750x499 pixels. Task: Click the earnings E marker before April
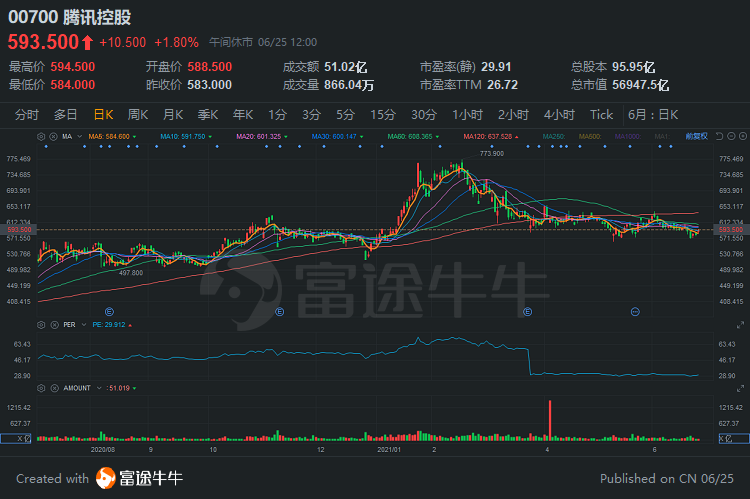tap(528, 312)
